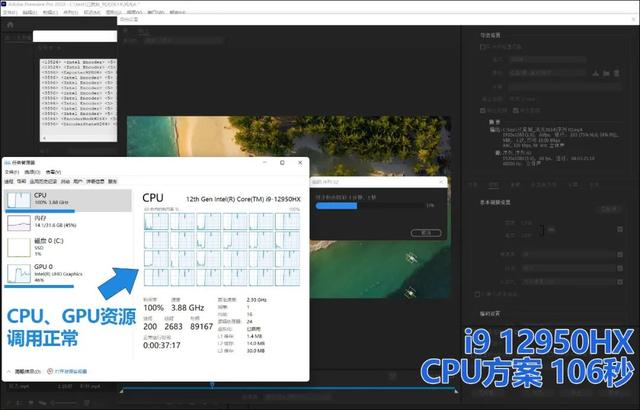Toggle the 导出视频 export video checkbox
Viewport: 640px width, 410px height.
[482, 110]
